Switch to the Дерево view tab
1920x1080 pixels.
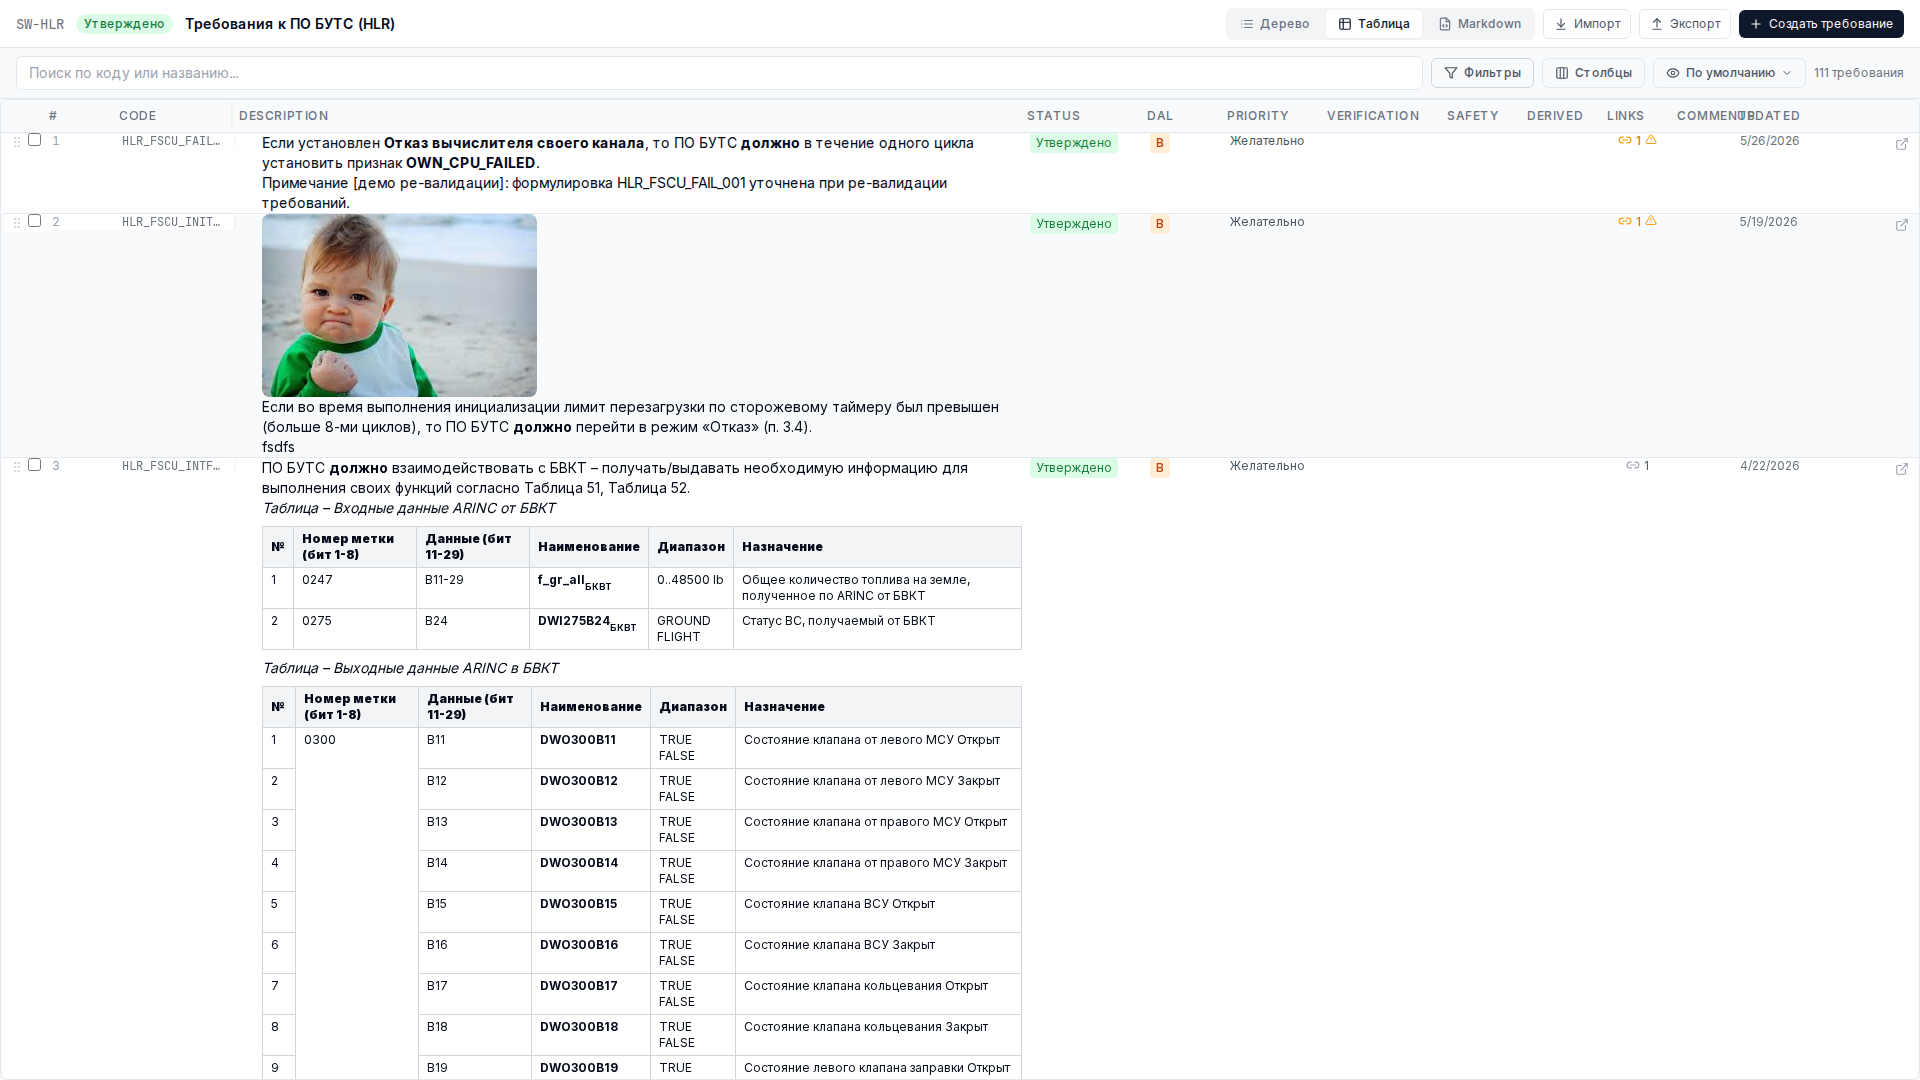1275,24
